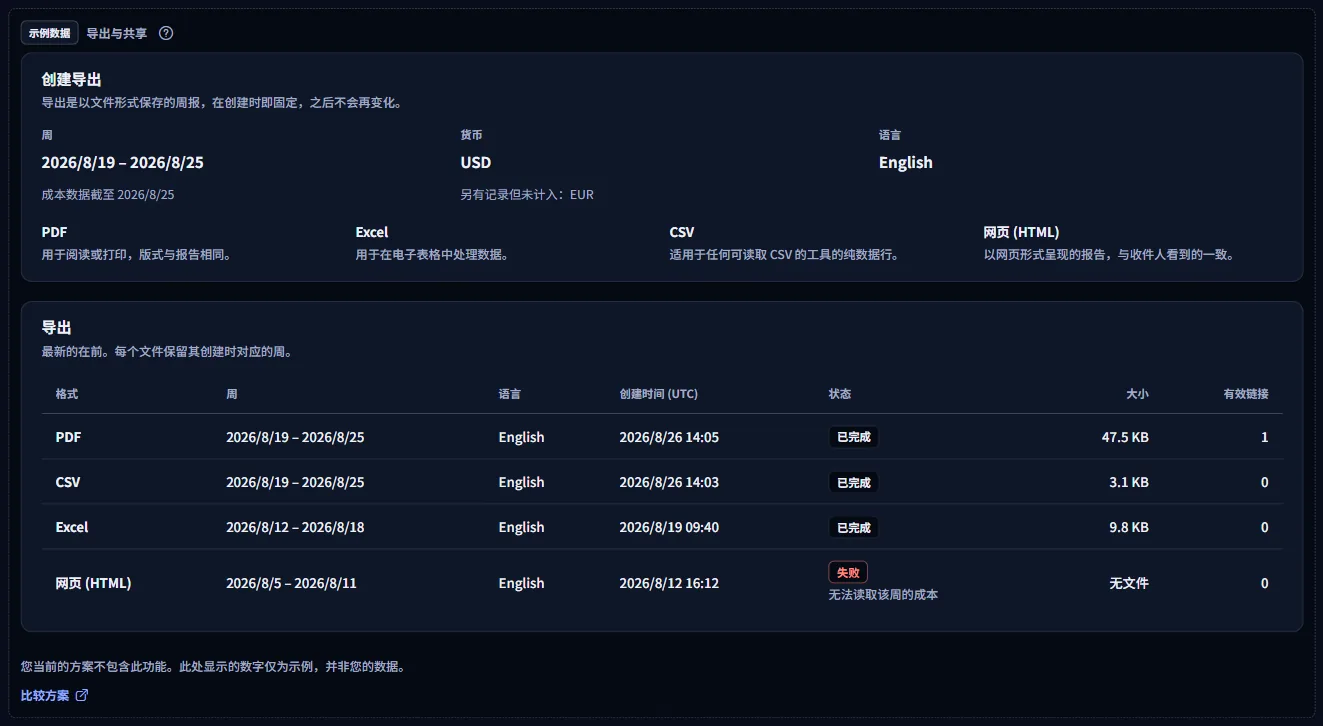Click the 创建时间 (UTC) column header

click(659, 394)
